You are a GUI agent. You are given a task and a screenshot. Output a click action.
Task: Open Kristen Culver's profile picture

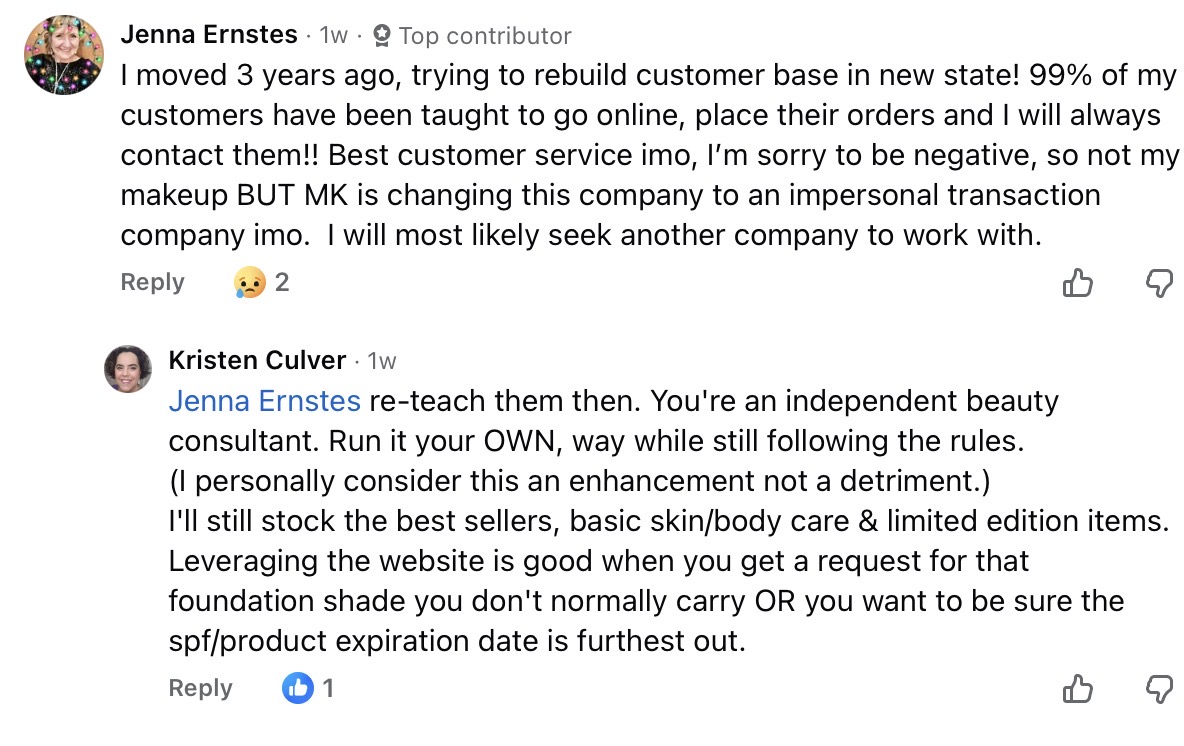128,369
